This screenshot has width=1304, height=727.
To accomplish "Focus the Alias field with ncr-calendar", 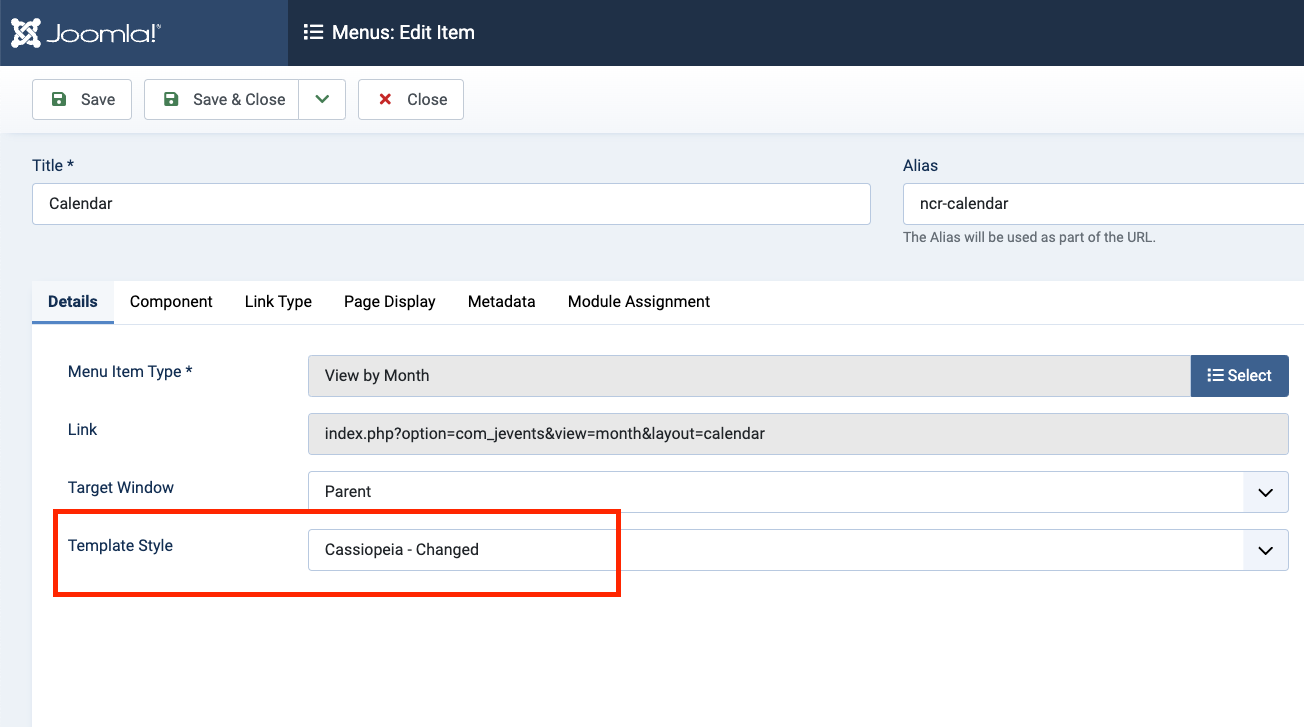I will coord(1100,204).
